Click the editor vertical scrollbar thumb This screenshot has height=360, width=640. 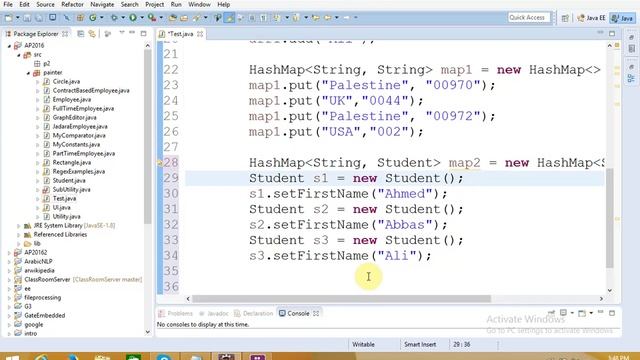[x=610, y=218]
